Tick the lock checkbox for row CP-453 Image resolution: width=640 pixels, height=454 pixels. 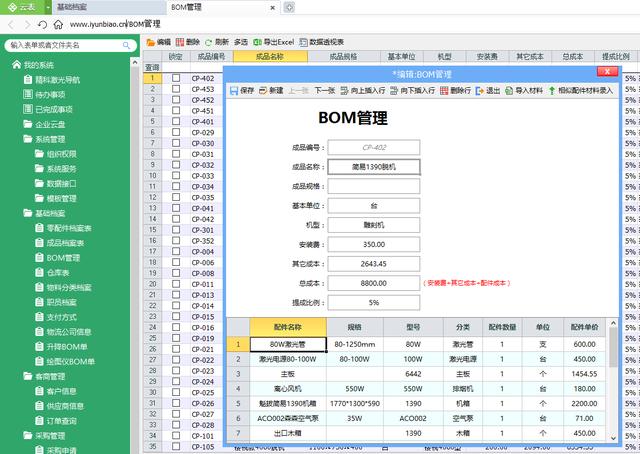point(176,100)
